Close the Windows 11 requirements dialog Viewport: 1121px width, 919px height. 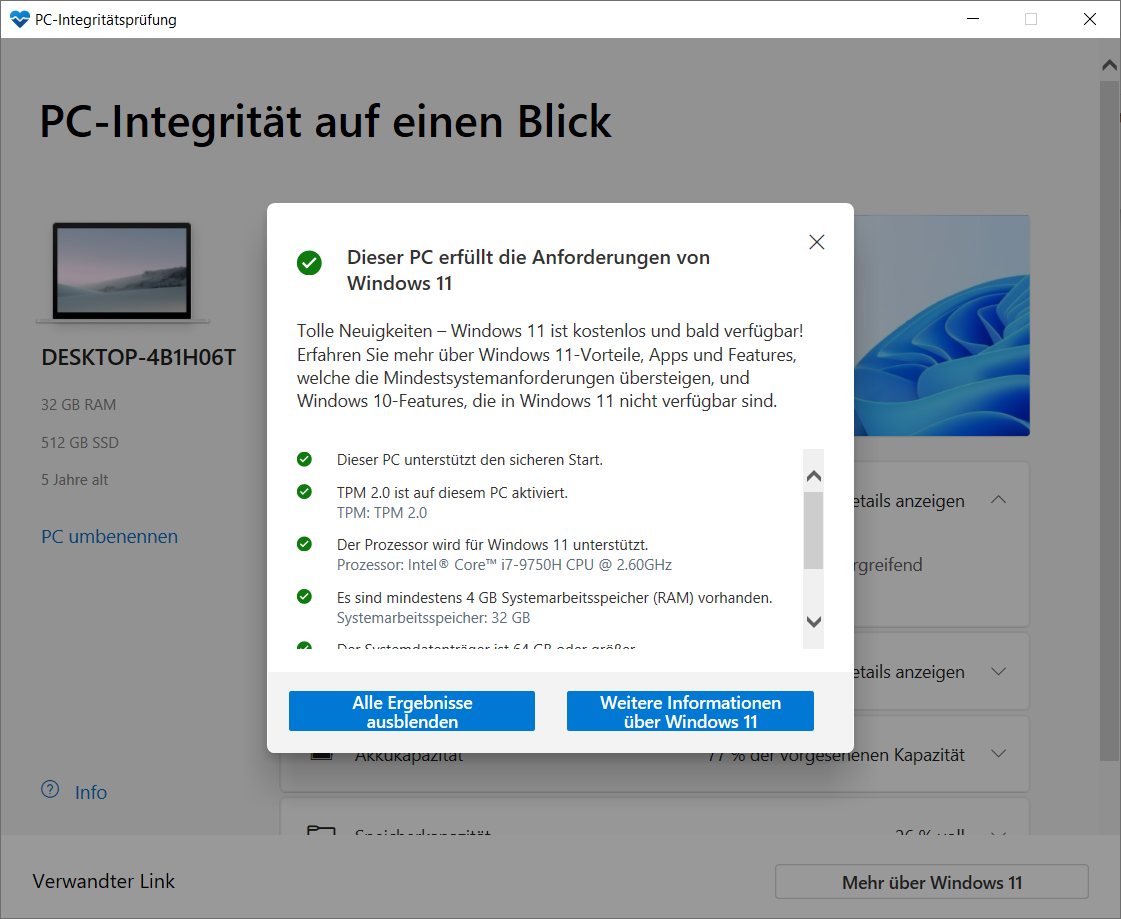click(816, 242)
